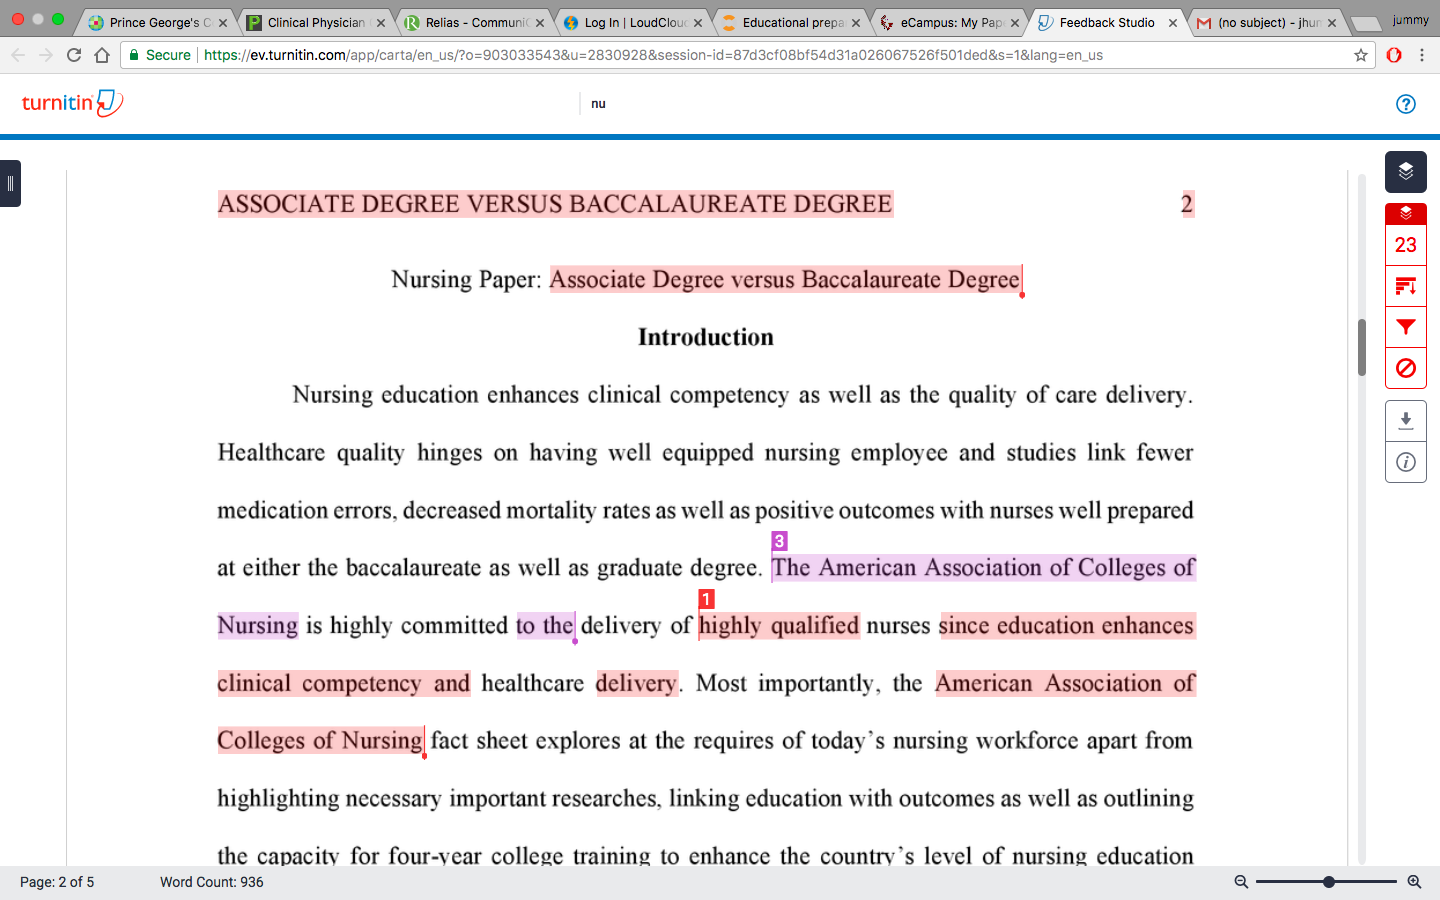The height and width of the screenshot is (900, 1440).
Task: Click the Secure padlock site info
Action: point(160,55)
